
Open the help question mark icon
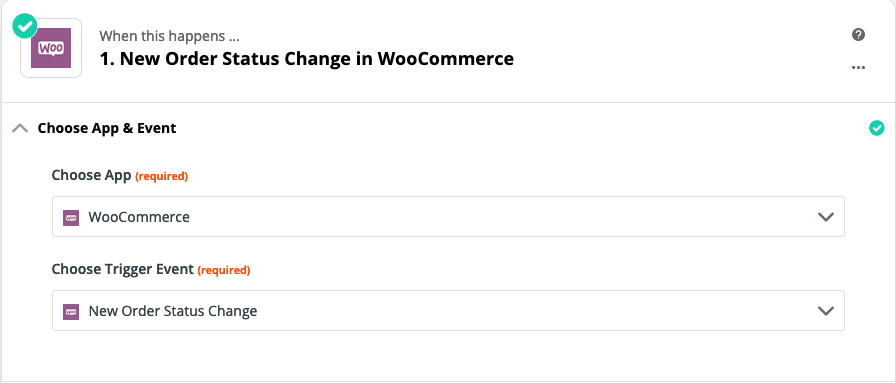858,35
